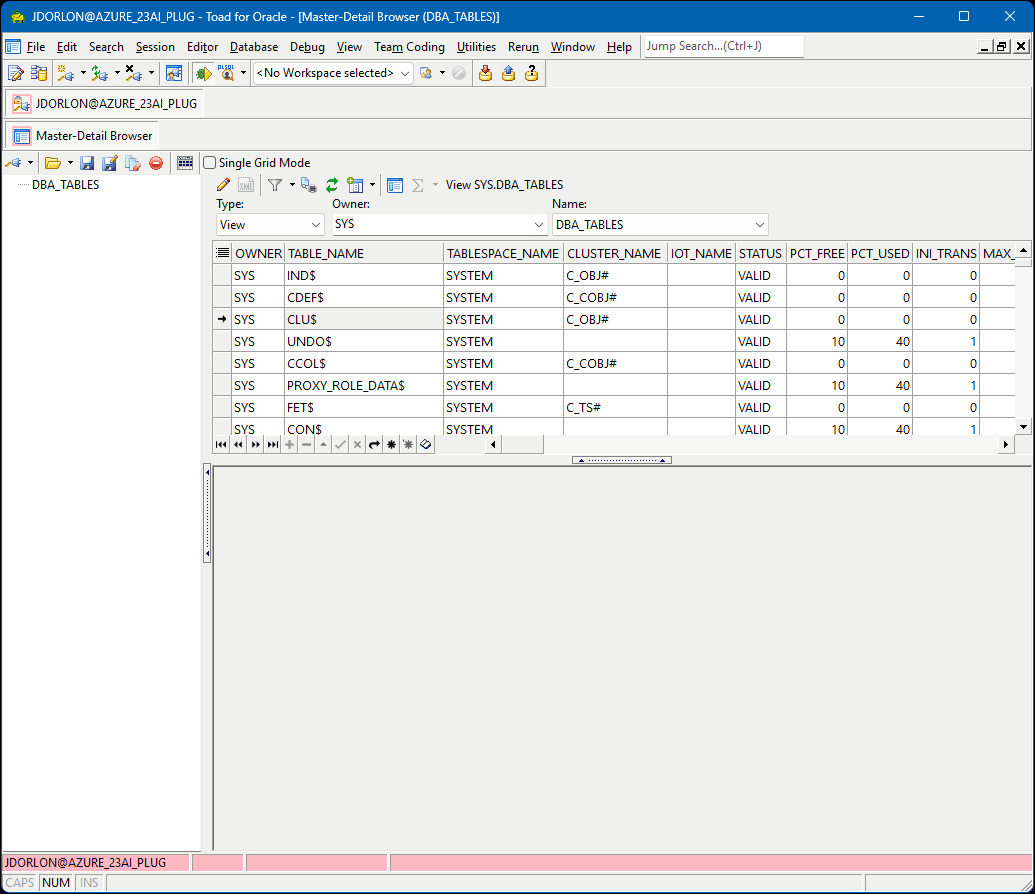
Task: Click the print/export dataset icon
Action: (309, 185)
